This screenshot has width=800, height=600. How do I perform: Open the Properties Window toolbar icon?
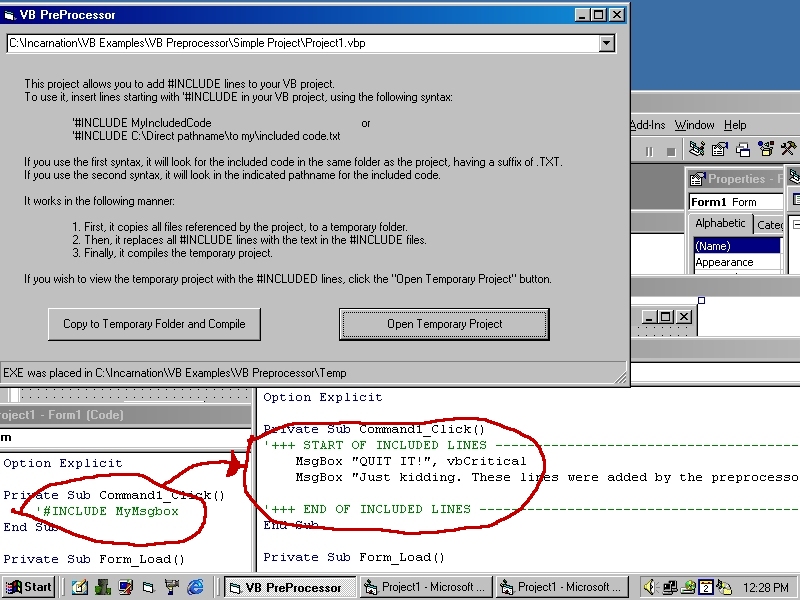719,150
